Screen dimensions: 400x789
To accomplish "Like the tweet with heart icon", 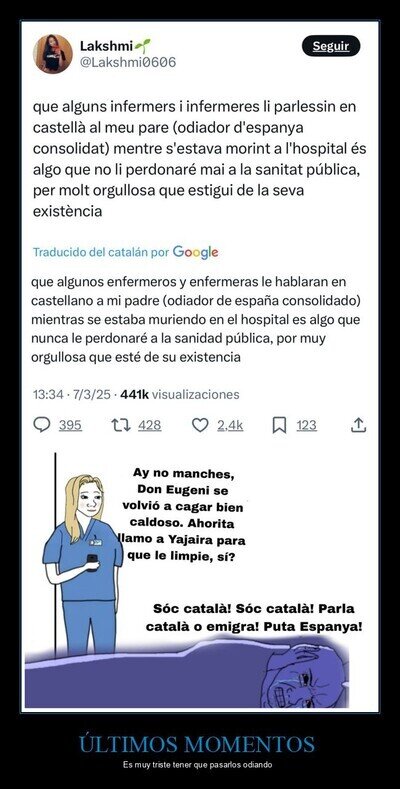I will (x=200, y=425).
